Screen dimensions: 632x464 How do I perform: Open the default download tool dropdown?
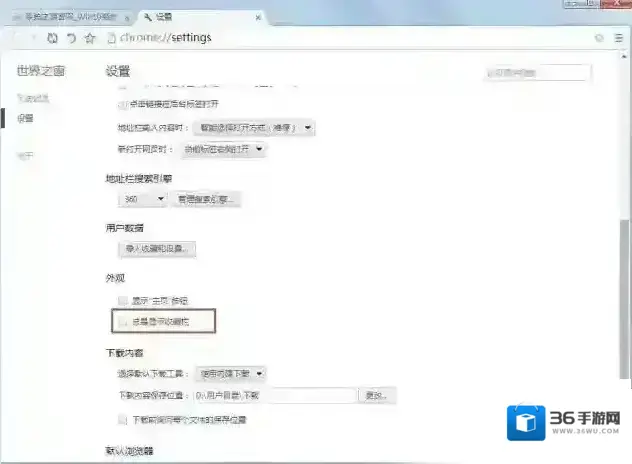pos(231,374)
